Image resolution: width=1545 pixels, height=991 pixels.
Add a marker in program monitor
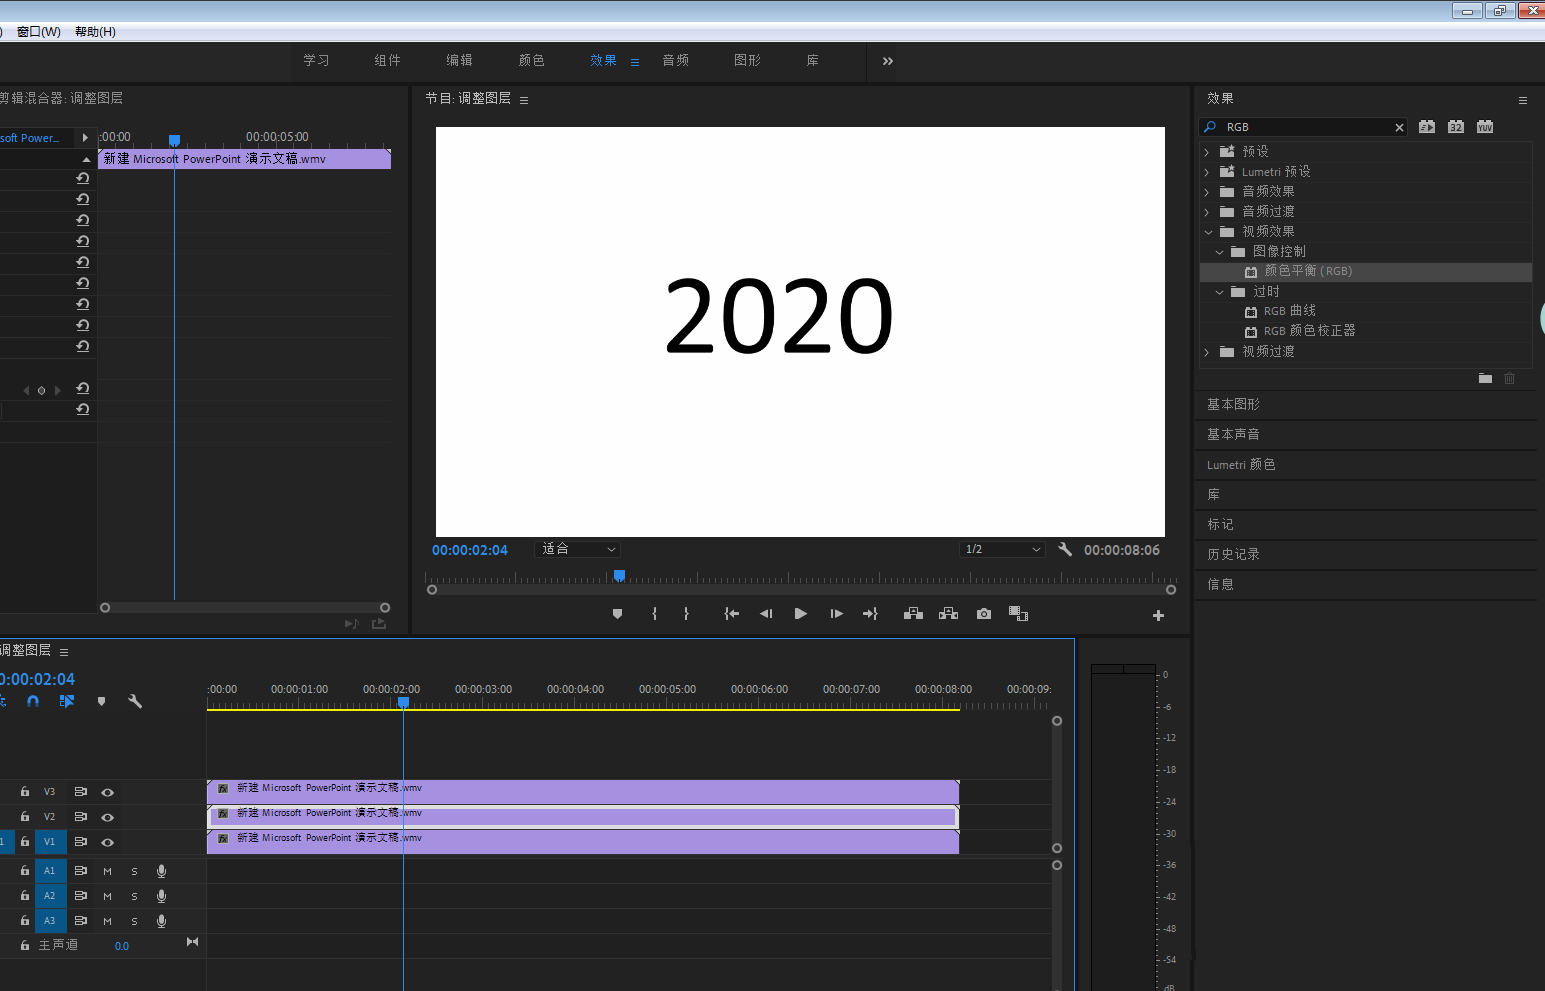617,614
